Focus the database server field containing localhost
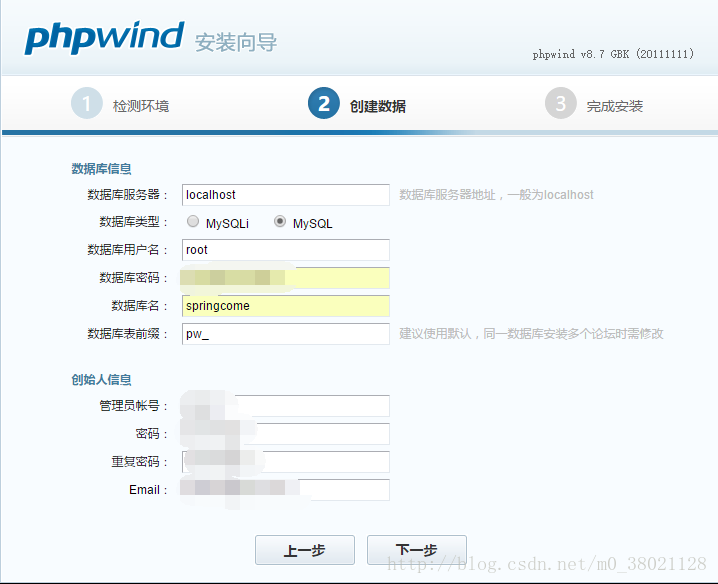Screen dimensions: 718x584 click(286, 195)
